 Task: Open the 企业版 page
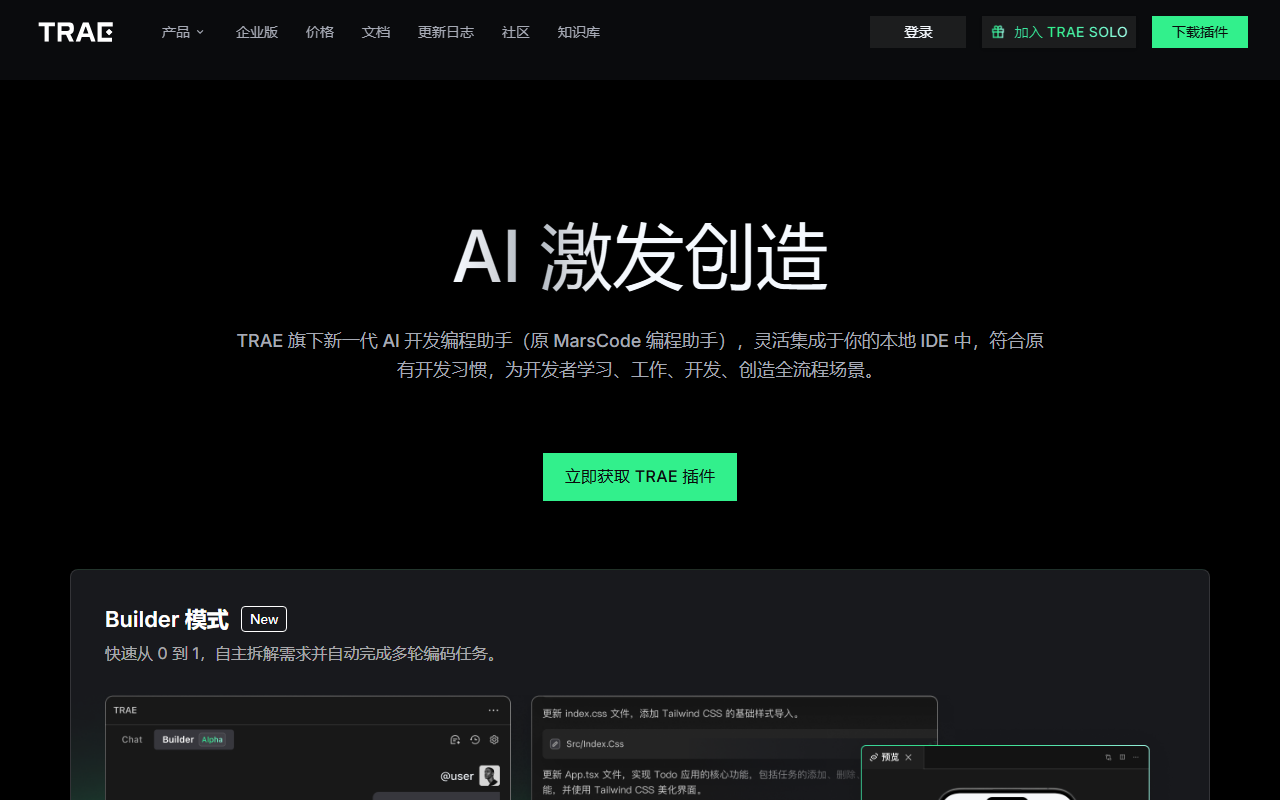pyautogui.click(x=257, y=32)
